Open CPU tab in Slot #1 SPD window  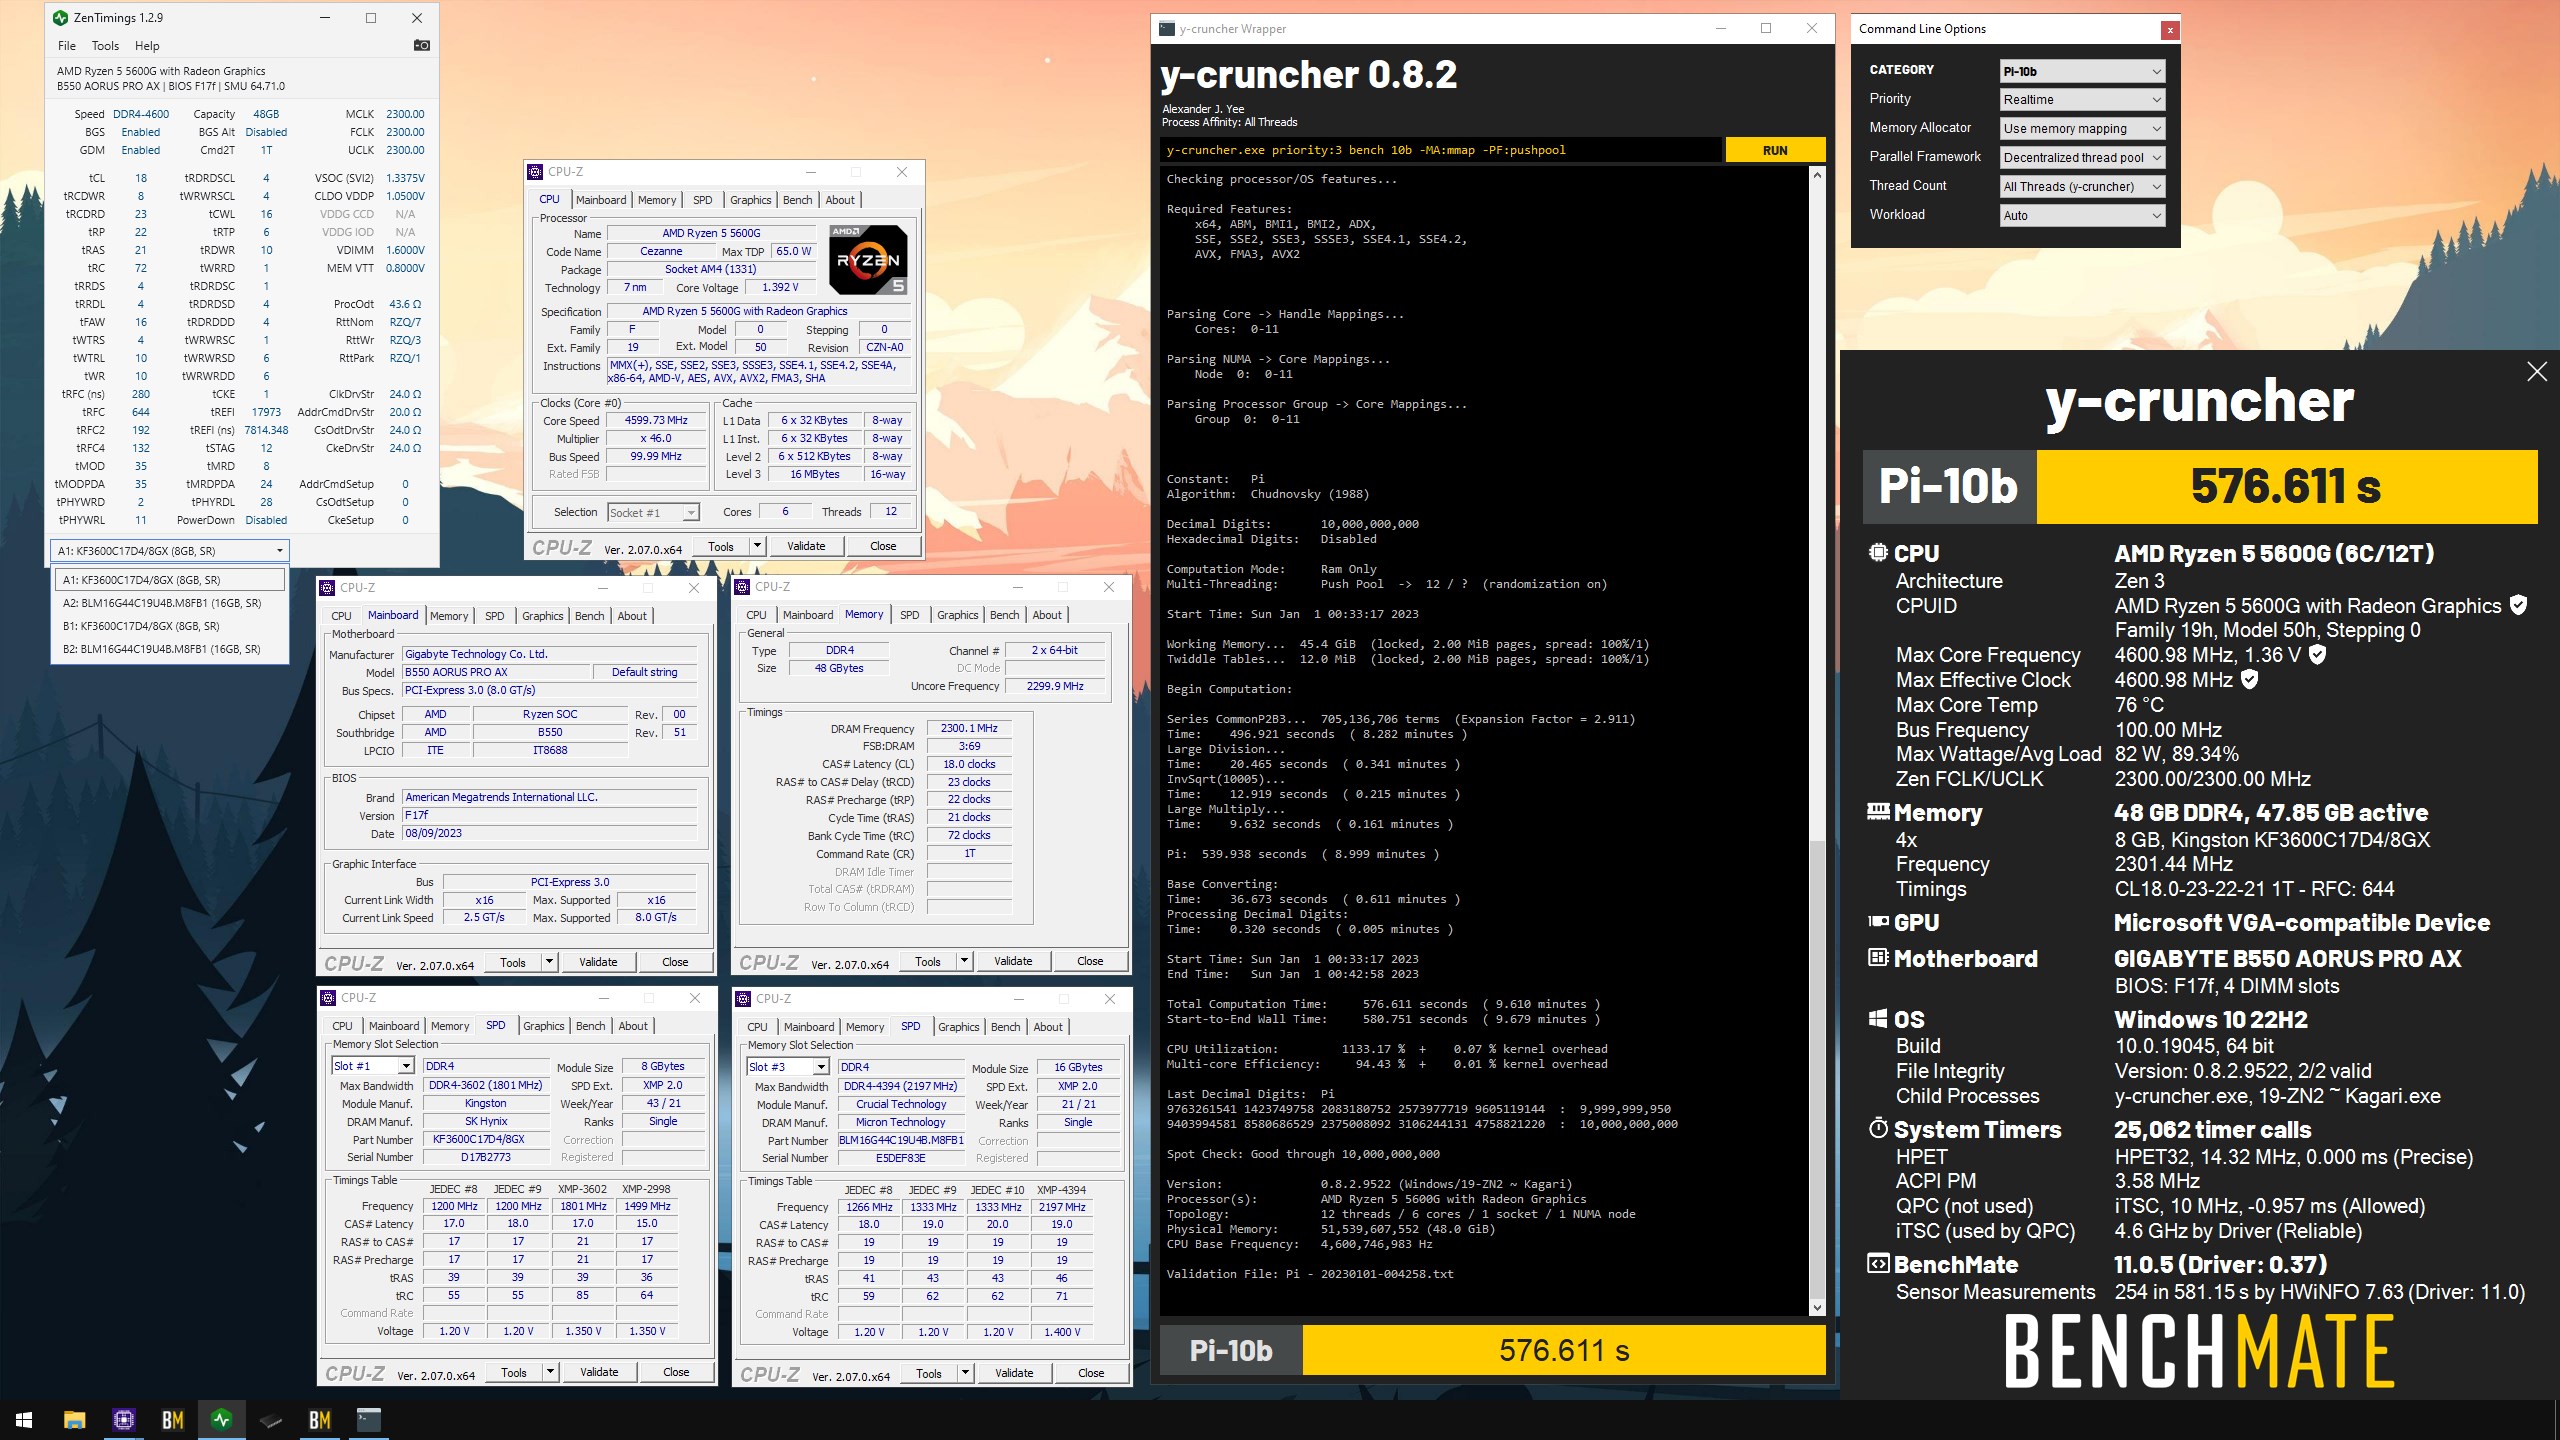pos(342,1026)
